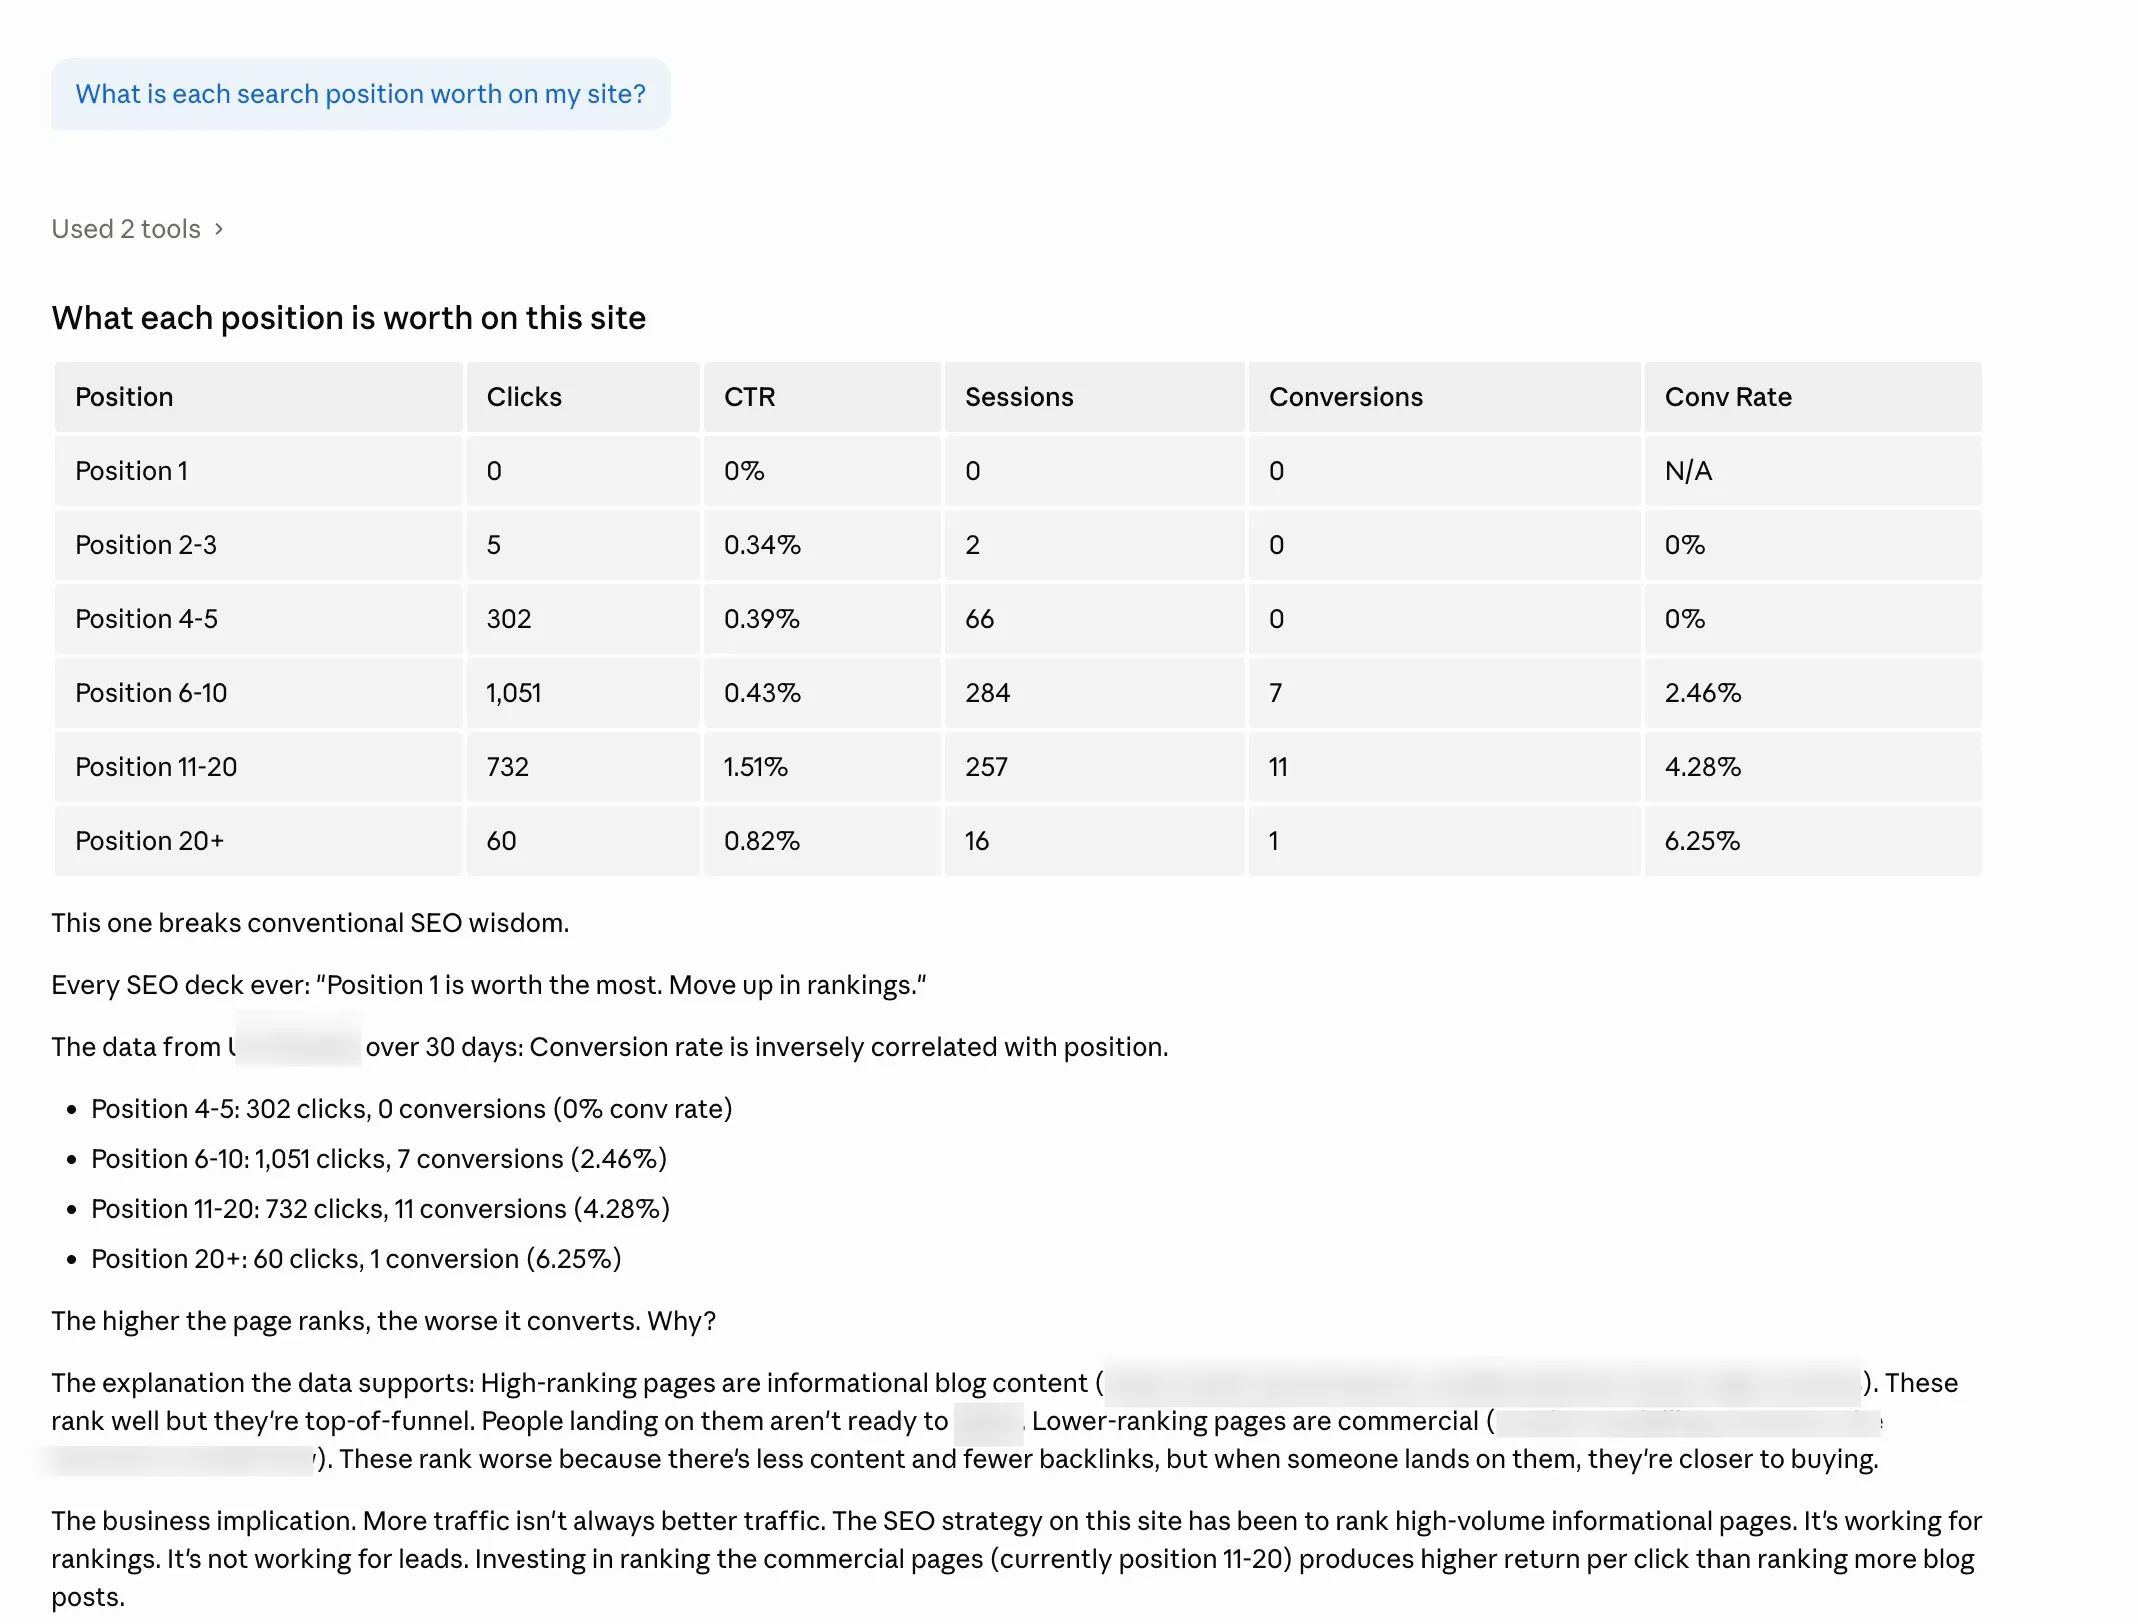Image resolution: width=2138 pixels, height=1624 pixels.
Task: Click the N/A conversion rate cell
Action: [1688, 471]
